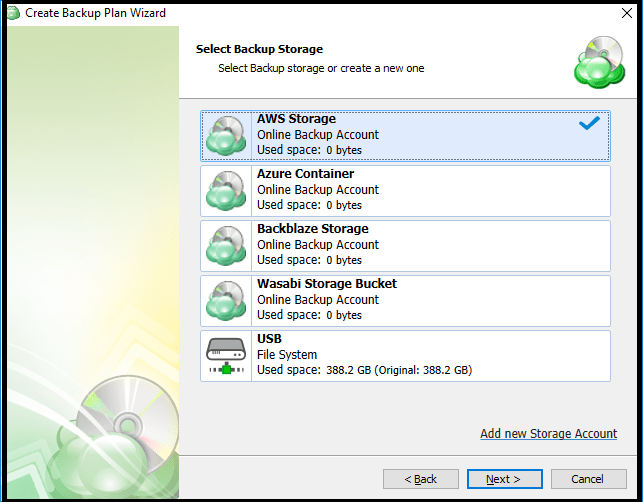Click 'File System' text under USB

[x=287, y=354]
